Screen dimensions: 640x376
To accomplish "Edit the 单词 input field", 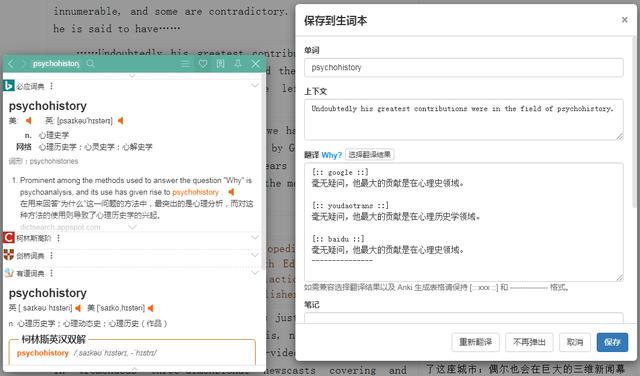I will (464, 67).
